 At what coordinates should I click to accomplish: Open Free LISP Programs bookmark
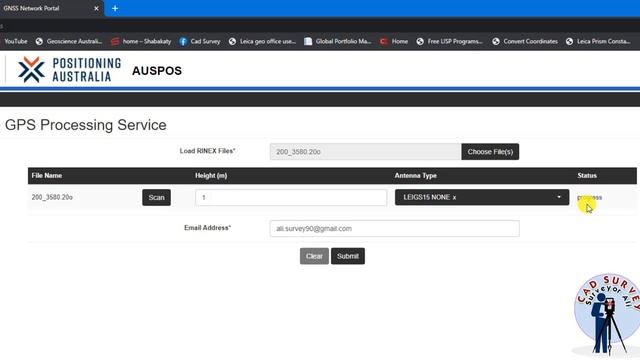449,41
